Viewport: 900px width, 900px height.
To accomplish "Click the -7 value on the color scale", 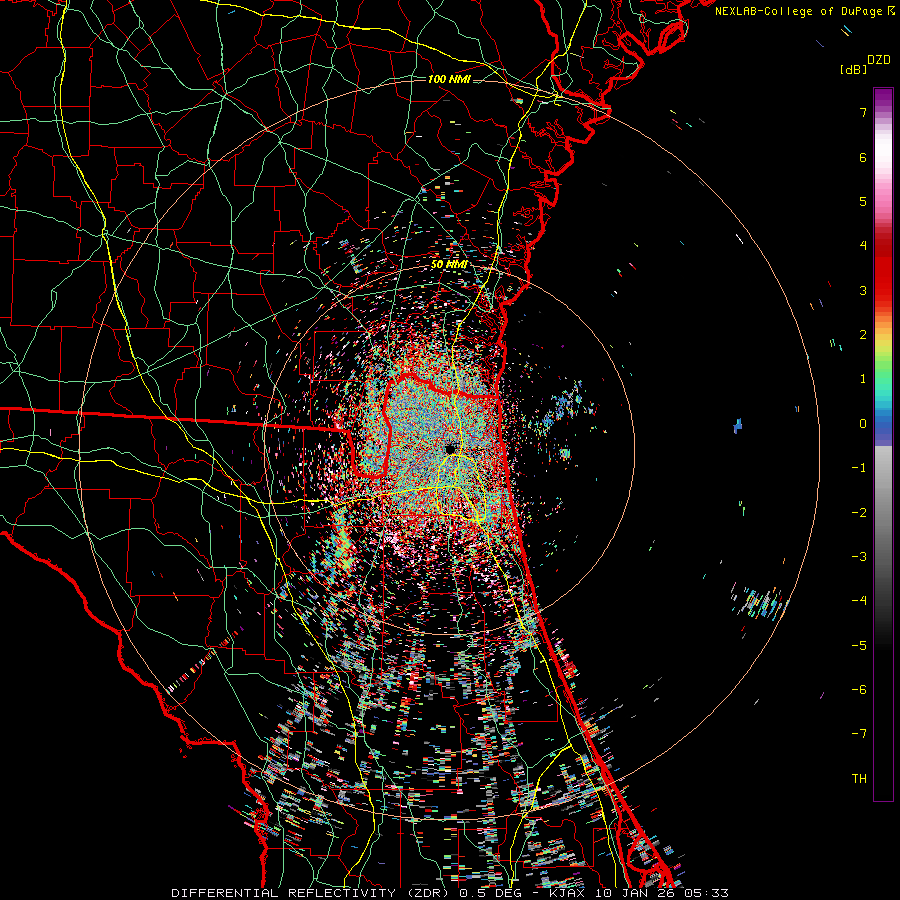I will [x=859, y=734].
